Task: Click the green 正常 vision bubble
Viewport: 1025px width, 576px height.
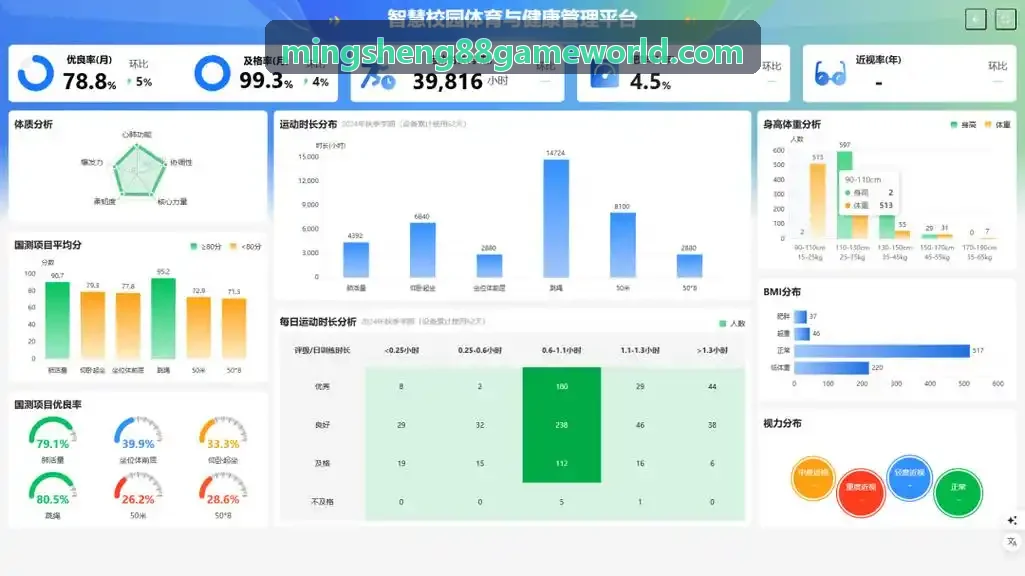Action: tap(958, 493)
